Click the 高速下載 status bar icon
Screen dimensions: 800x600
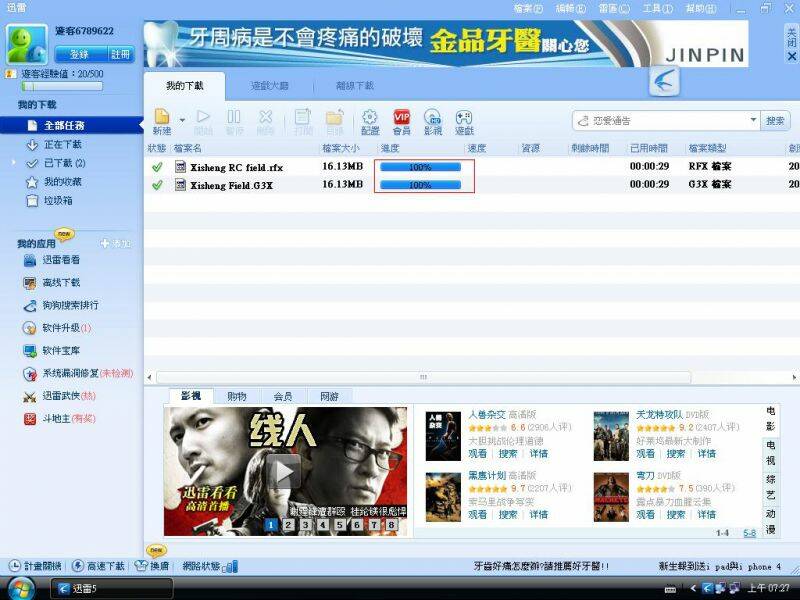(78, 566)
